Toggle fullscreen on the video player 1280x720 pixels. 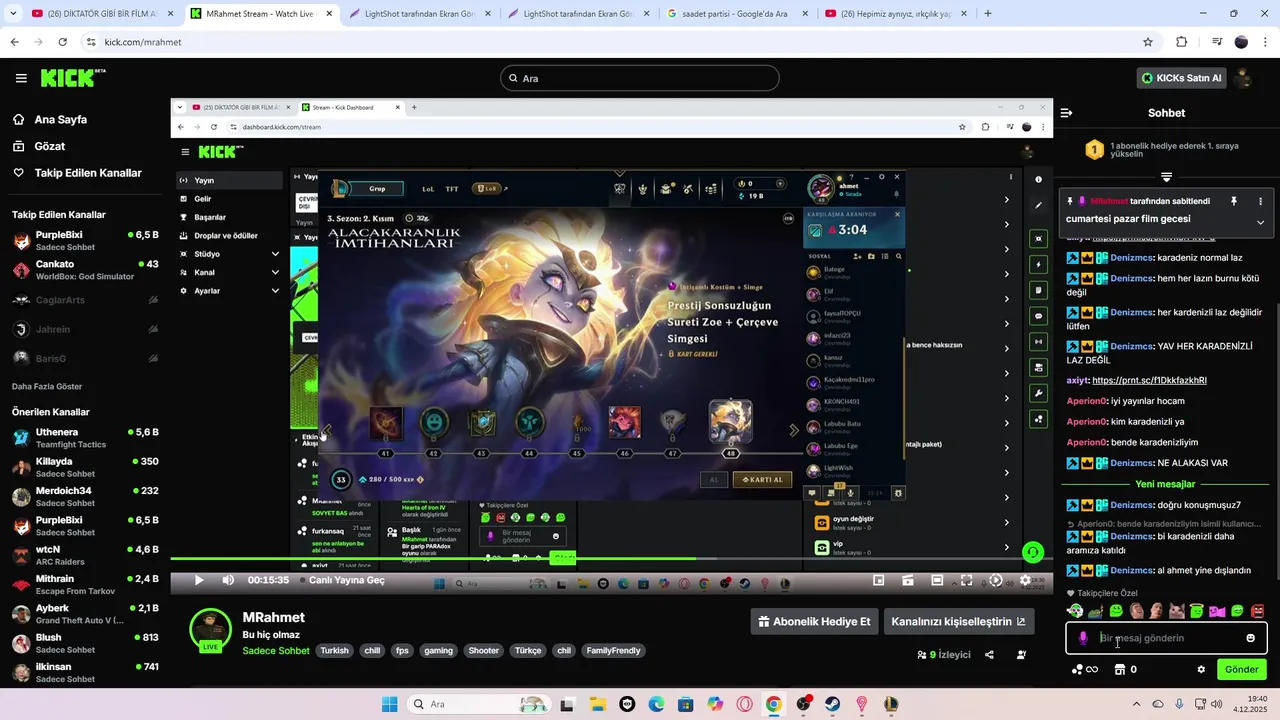tap(967, 580)
